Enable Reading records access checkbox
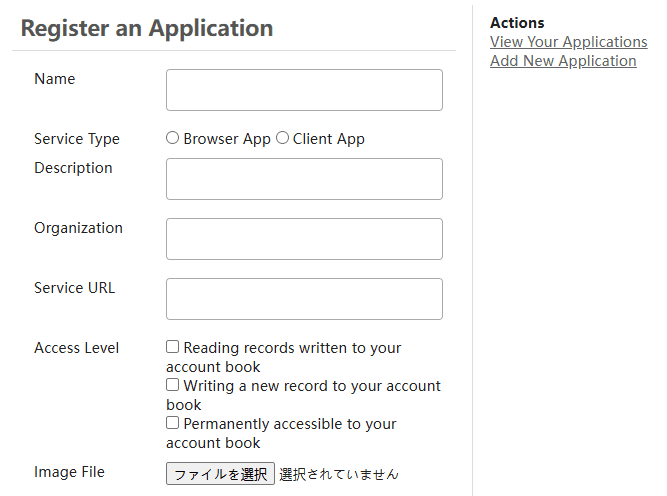Viewport: 667px width, 496px height. coord(173,347)
